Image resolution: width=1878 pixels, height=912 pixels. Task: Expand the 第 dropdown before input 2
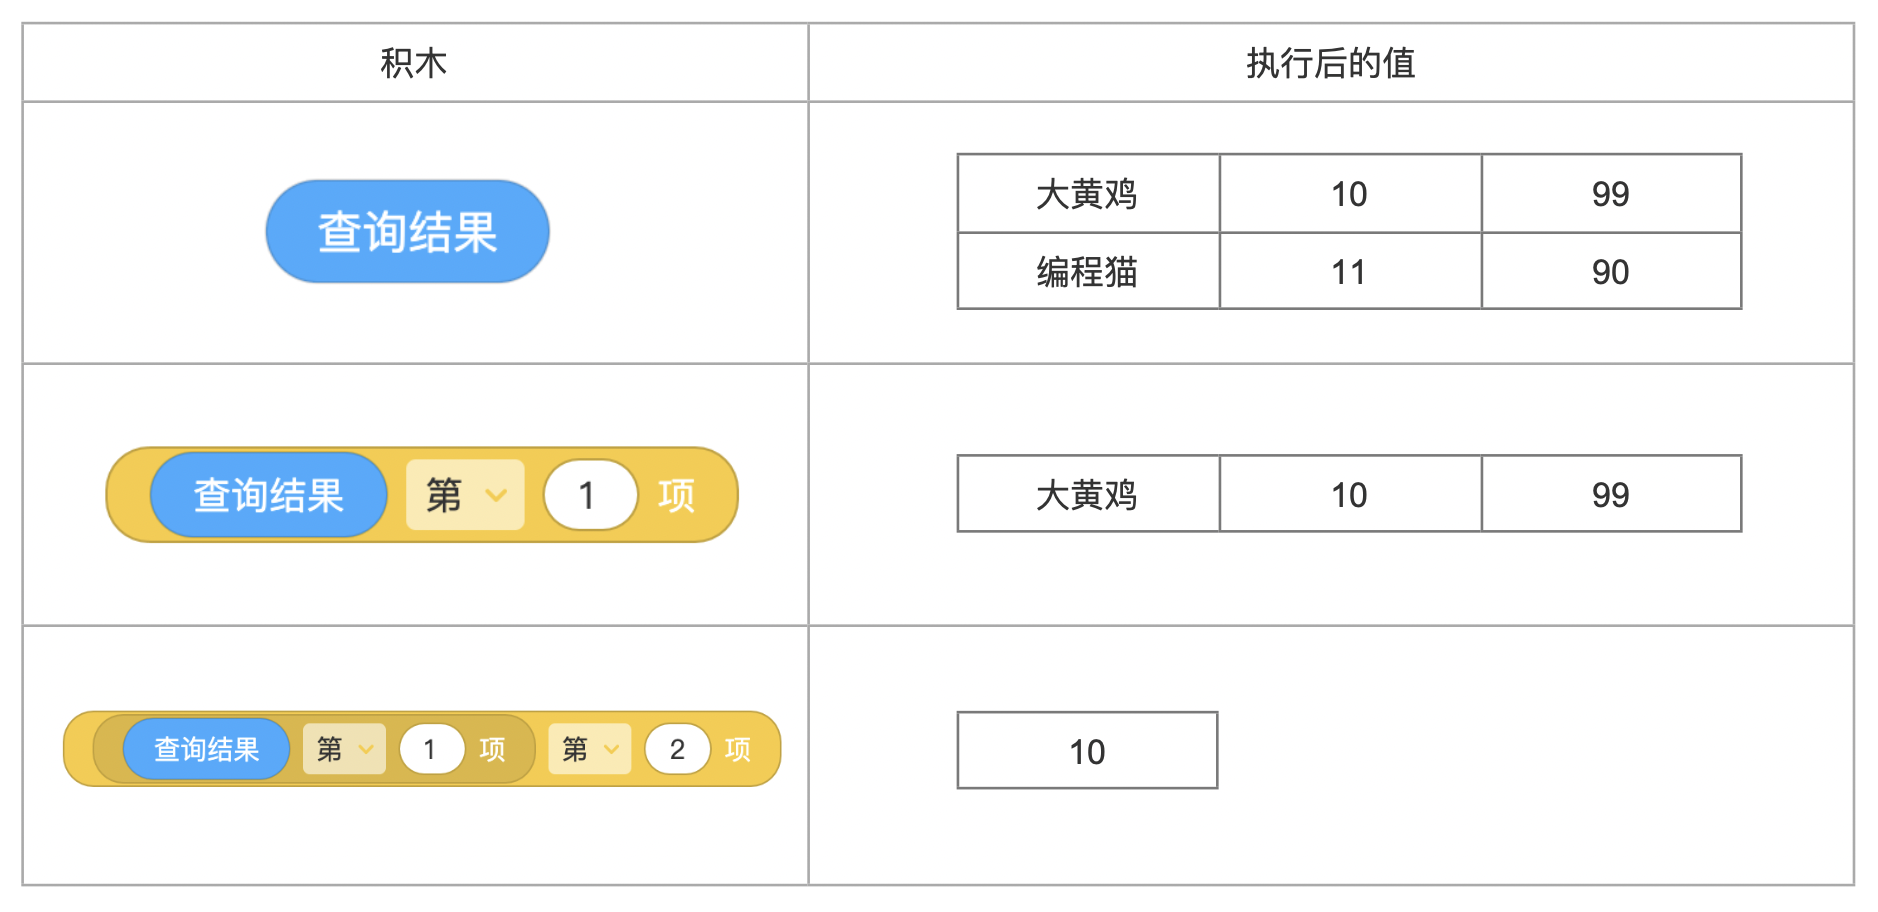coord(590,749)
